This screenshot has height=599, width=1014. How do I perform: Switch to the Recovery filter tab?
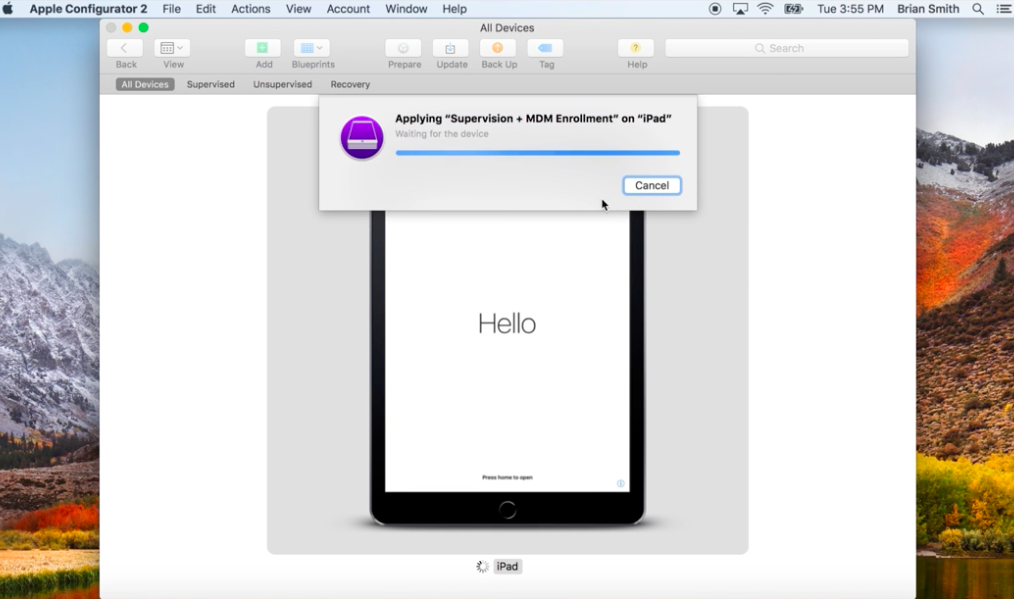[x=350, y=84]
